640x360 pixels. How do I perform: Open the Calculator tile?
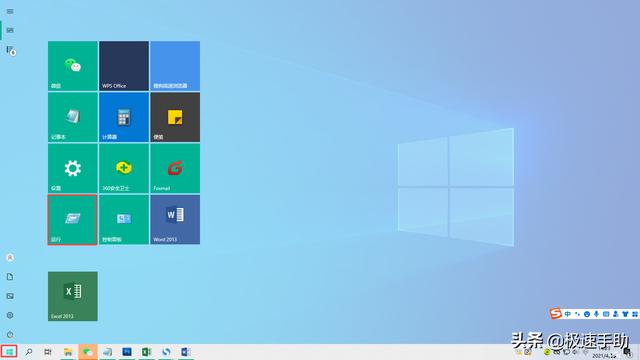click(x=124, y=117)
